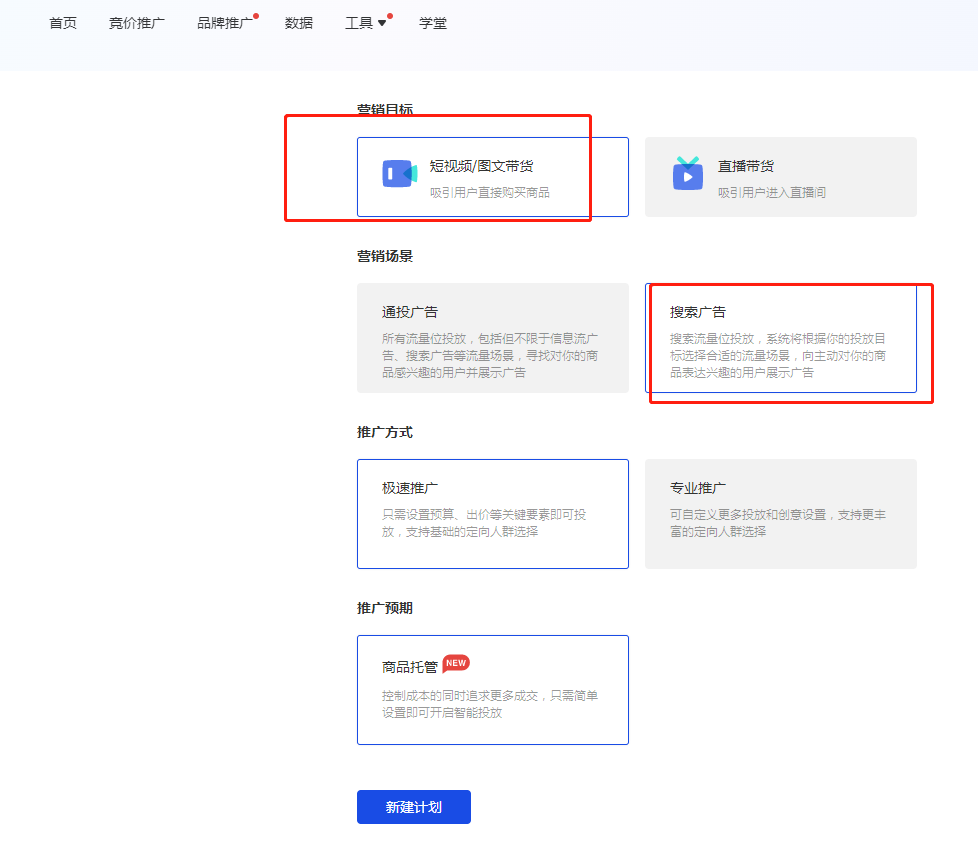The height and width of the screenshot is (853, 978).
Task: Click the NEW badge beside 商品托管
Action: point(458,662)
